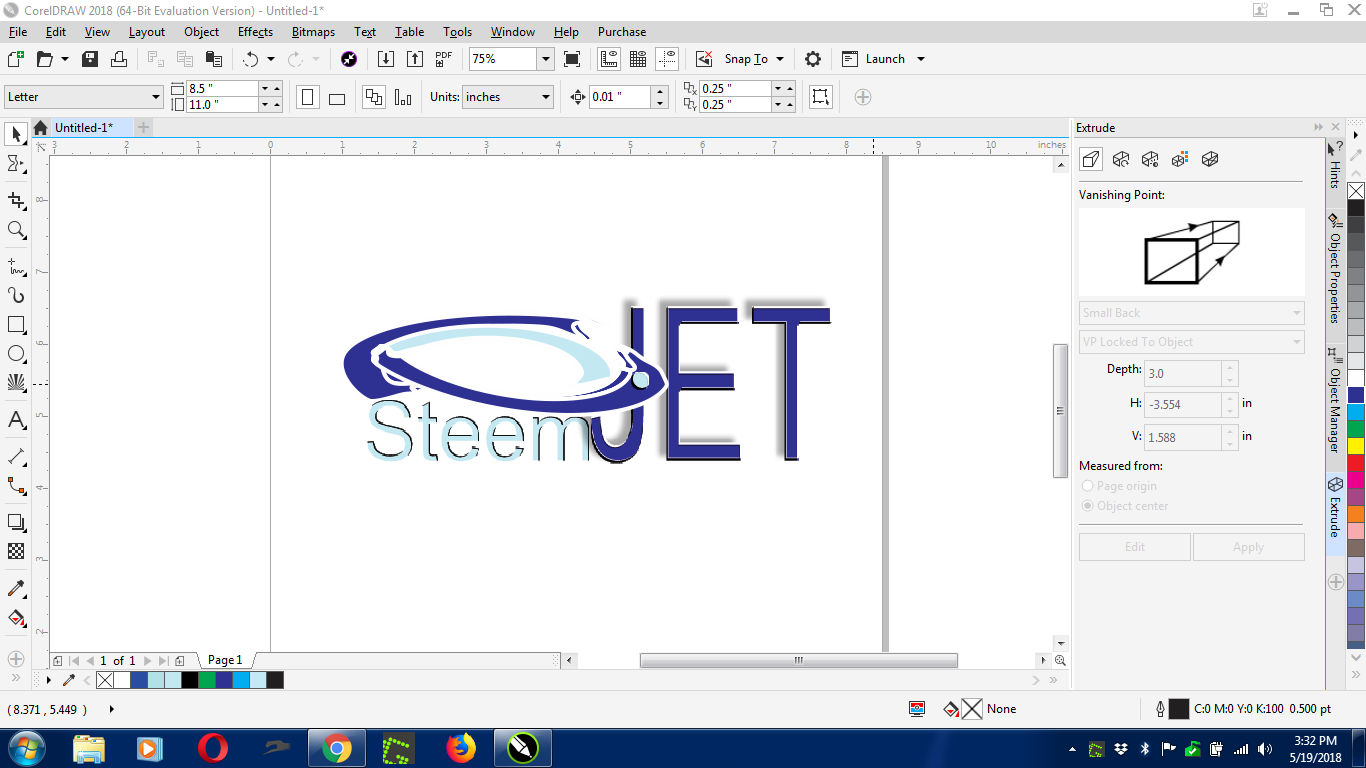Switch to the Object Manager docker tab
The image size is (1366, 768).
coord(1335,400)
